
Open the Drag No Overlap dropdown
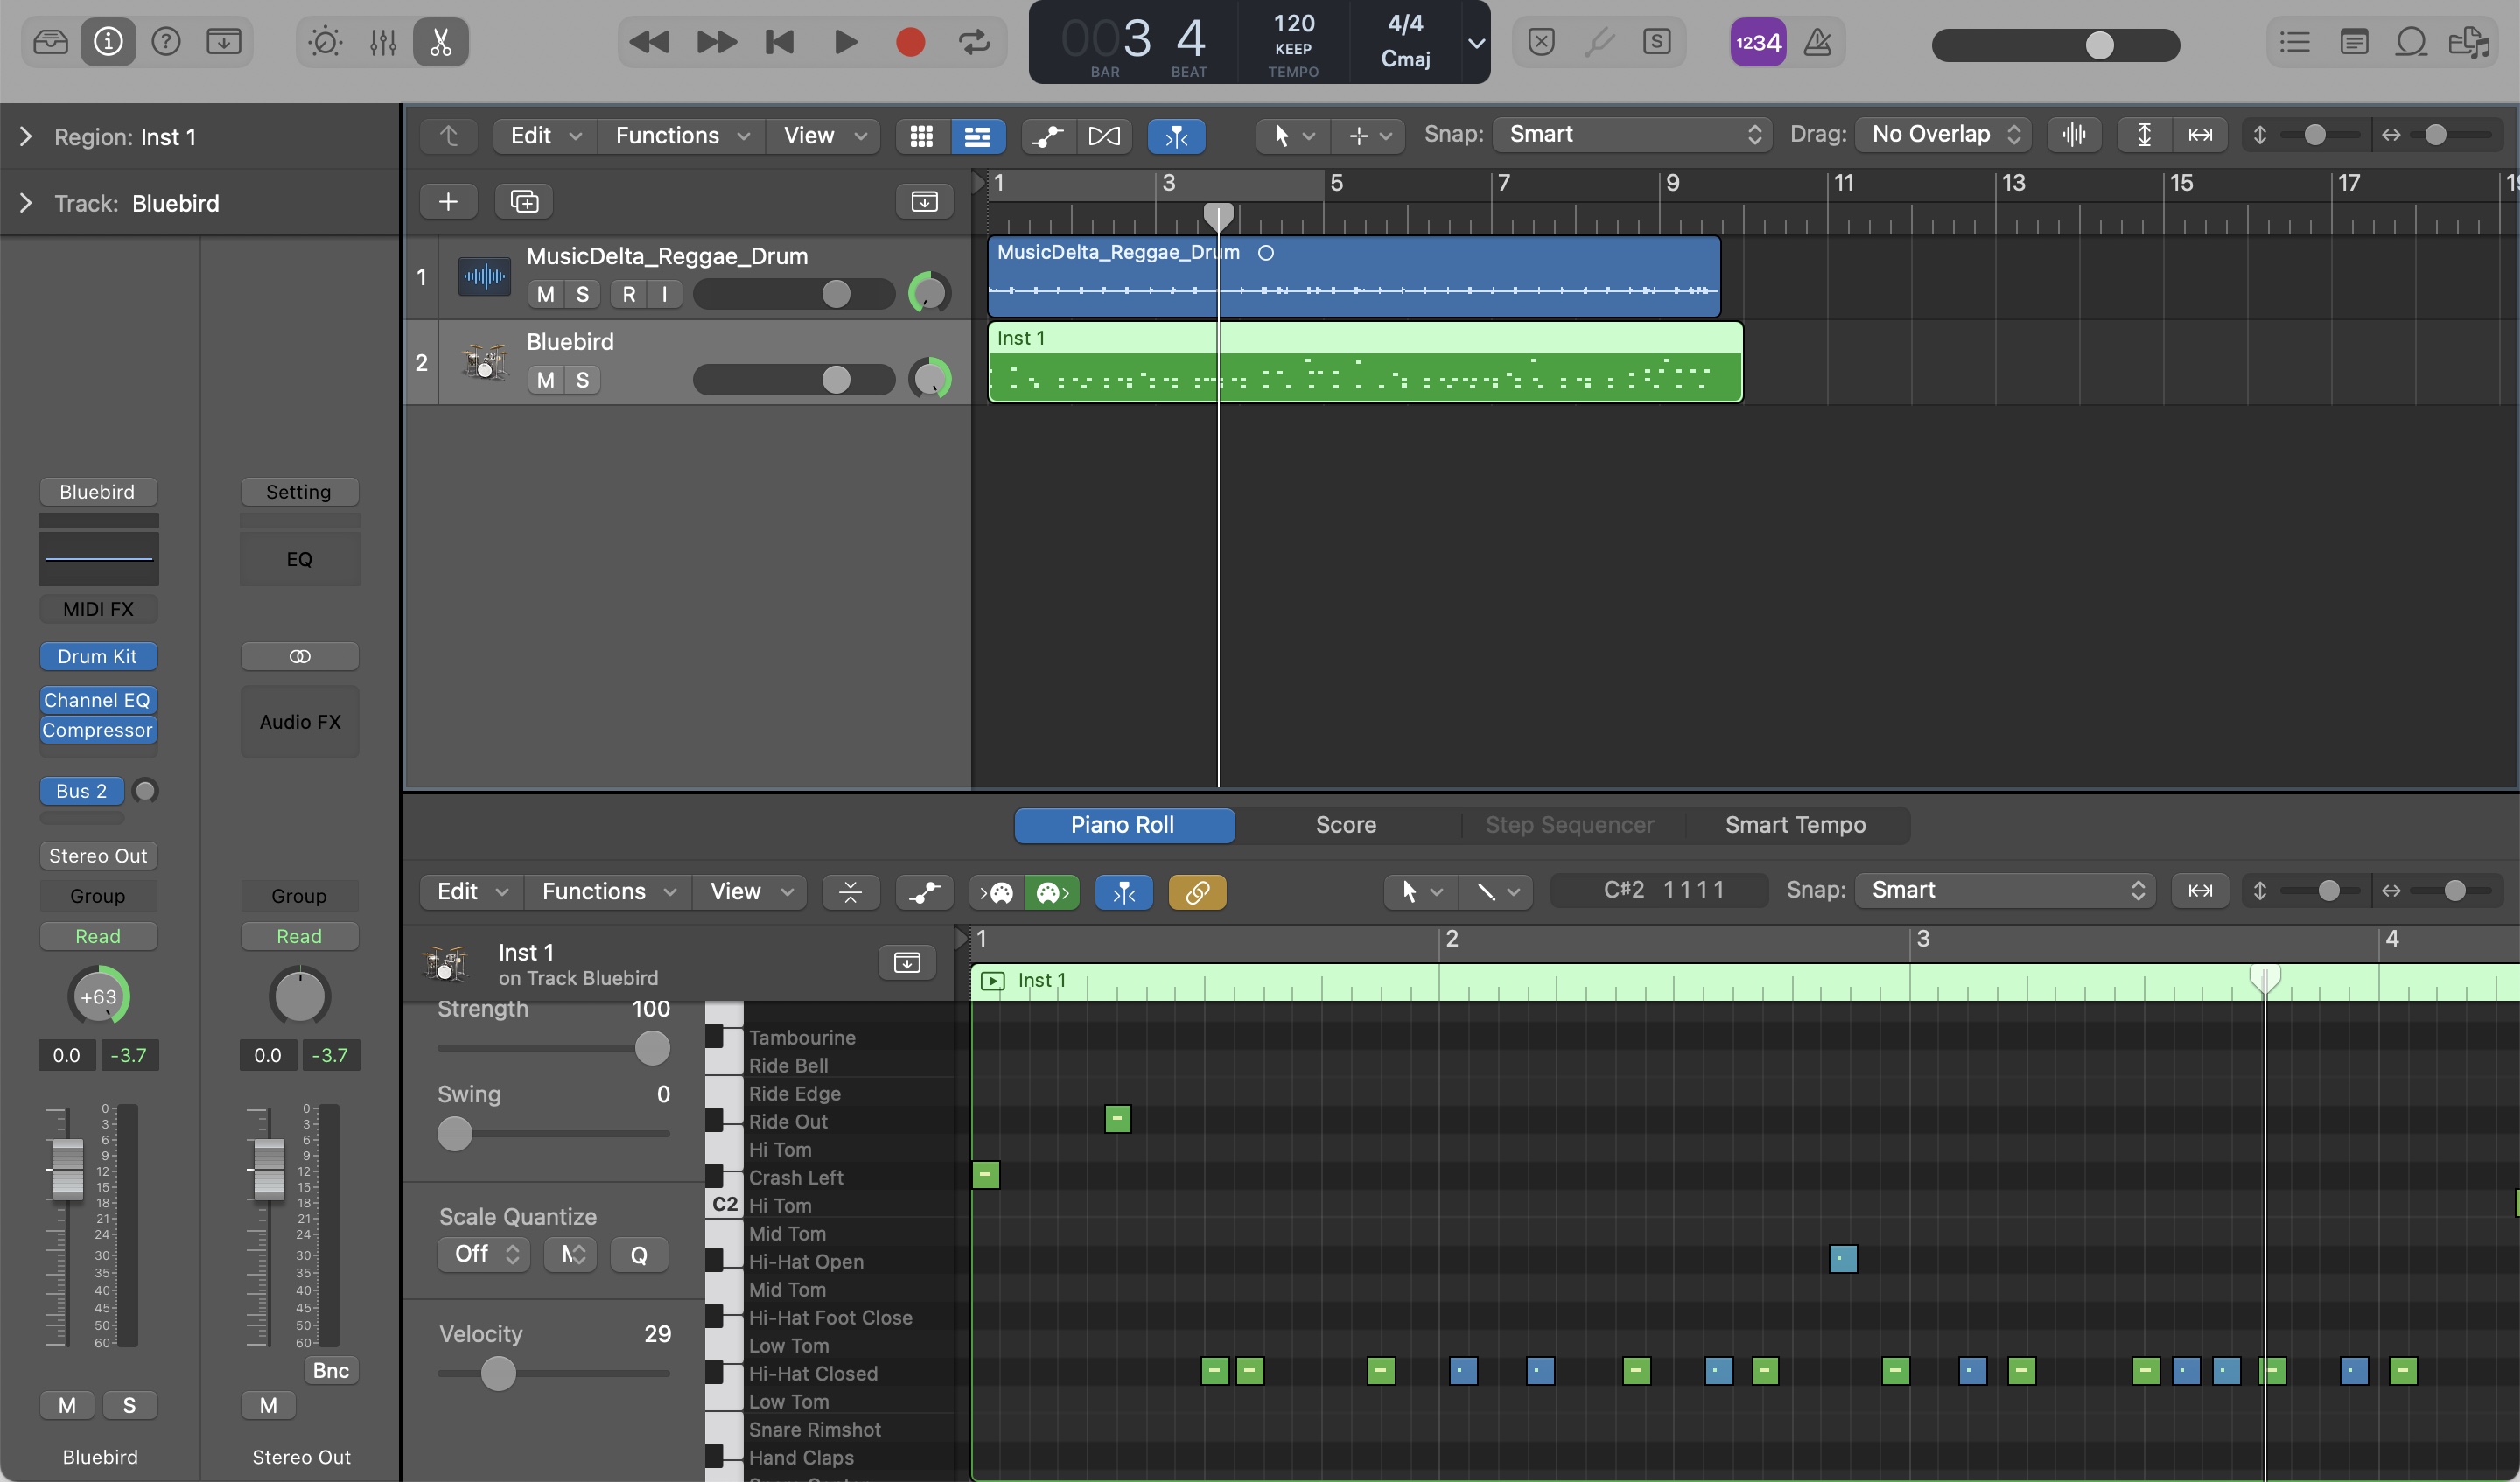tap(1943, 134)
